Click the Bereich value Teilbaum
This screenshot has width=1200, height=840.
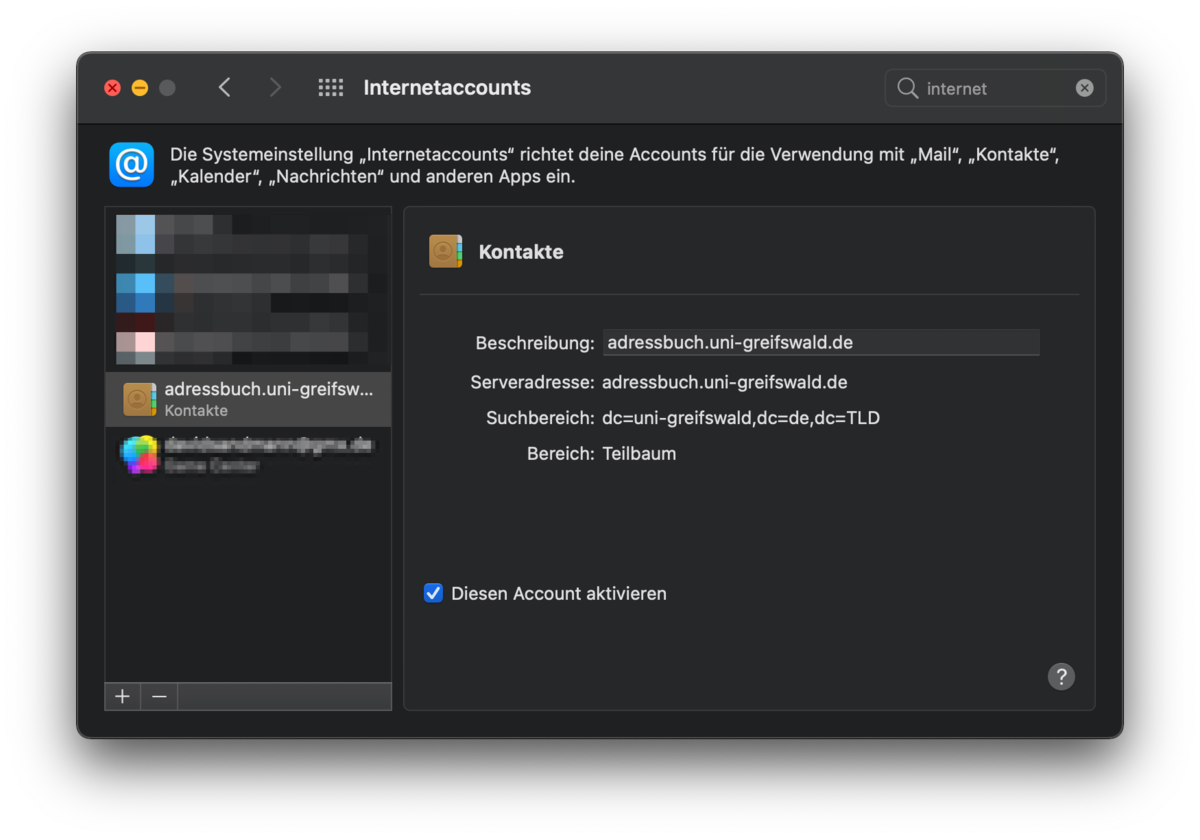coord(639,454)
